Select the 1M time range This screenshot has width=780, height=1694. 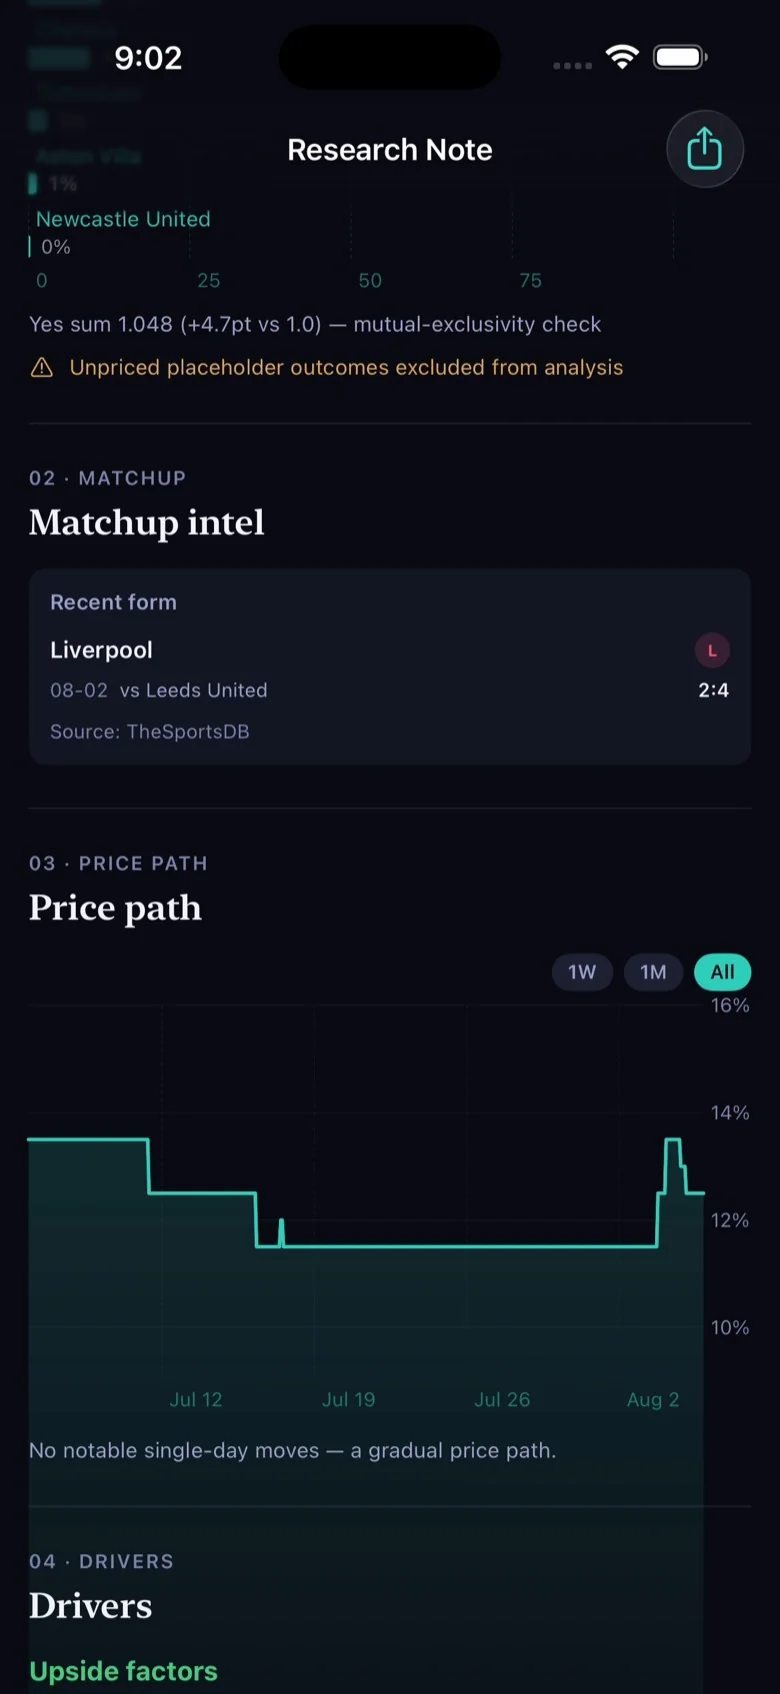pos(653,972)
